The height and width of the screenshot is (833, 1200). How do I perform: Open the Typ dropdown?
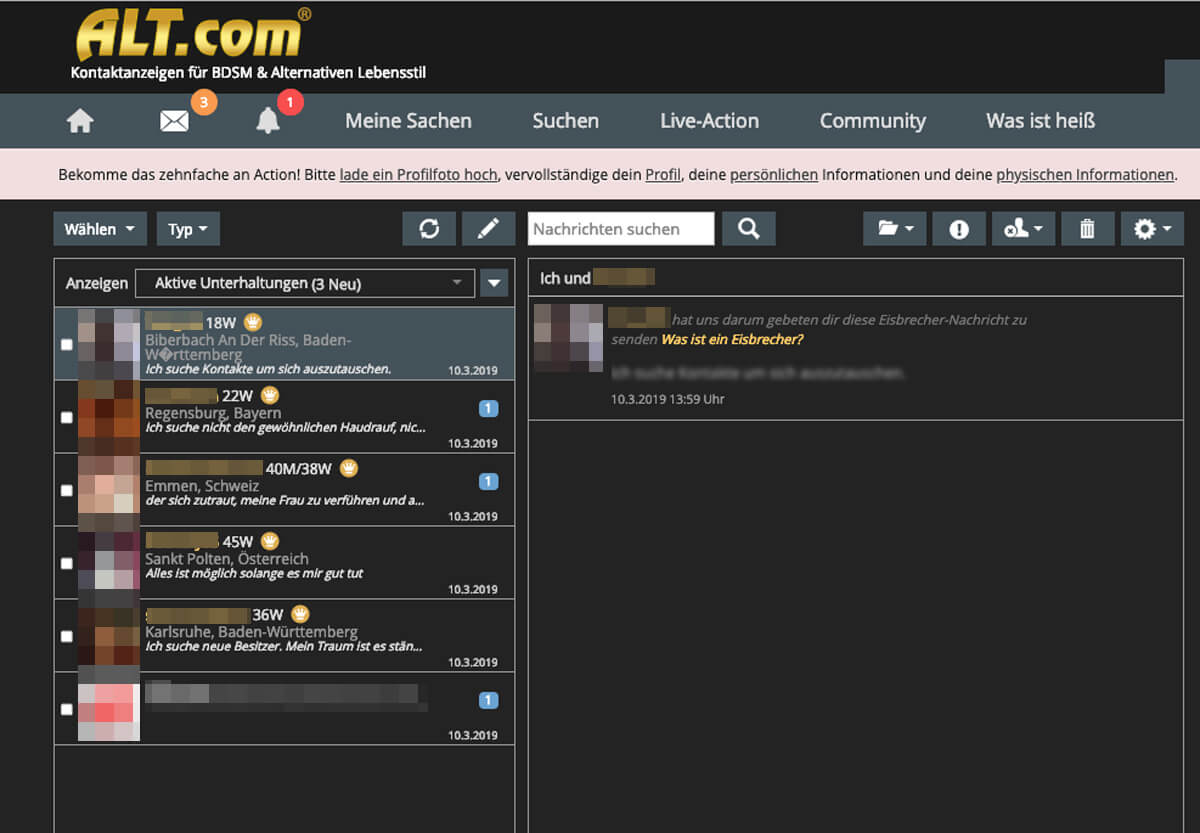(x=188, y=229)
